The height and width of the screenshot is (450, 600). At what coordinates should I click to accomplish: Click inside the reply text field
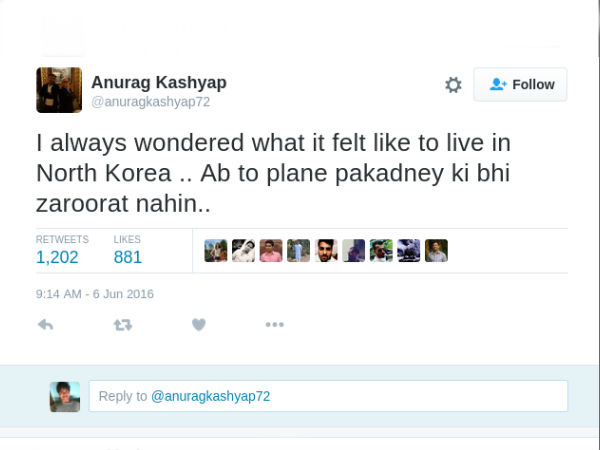coord(328,396)
